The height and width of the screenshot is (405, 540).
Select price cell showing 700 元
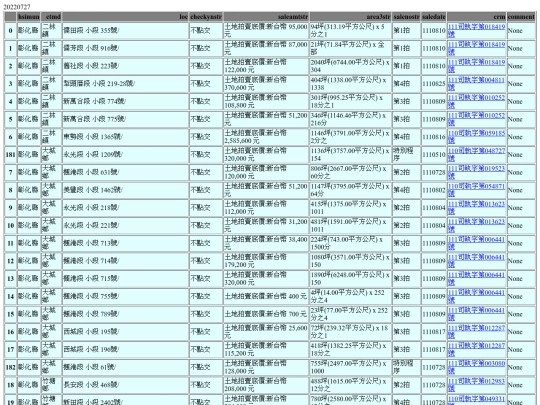point(266,314)
